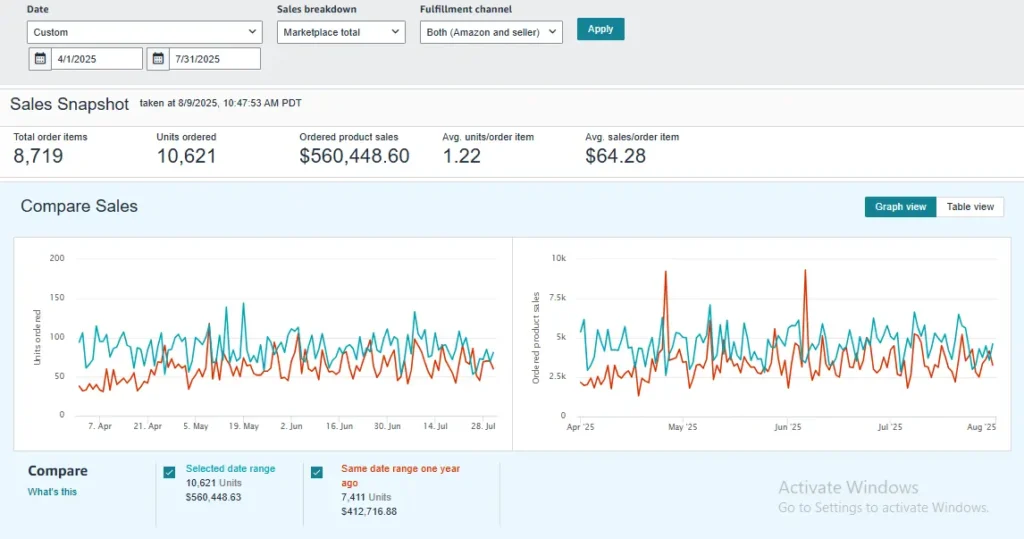Toggle Same date range one year ago checkbox
The image size is (1024, 539).
pos(317,473)
